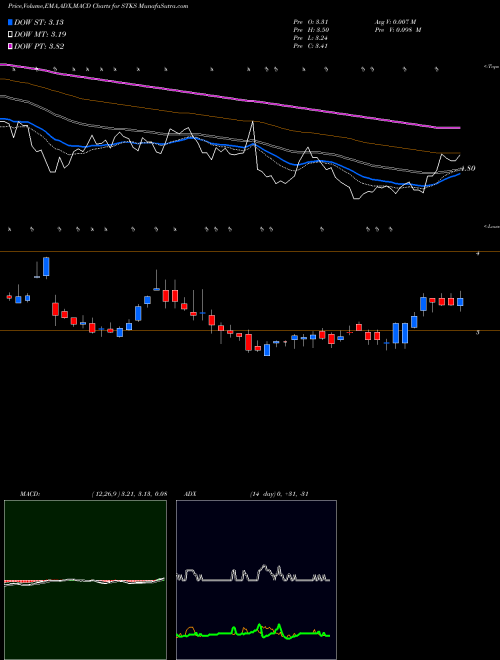Click the chart title for STKS MunafaSutra.com
The width and height of the screenshot is (500, 660).
click(98, 6)
